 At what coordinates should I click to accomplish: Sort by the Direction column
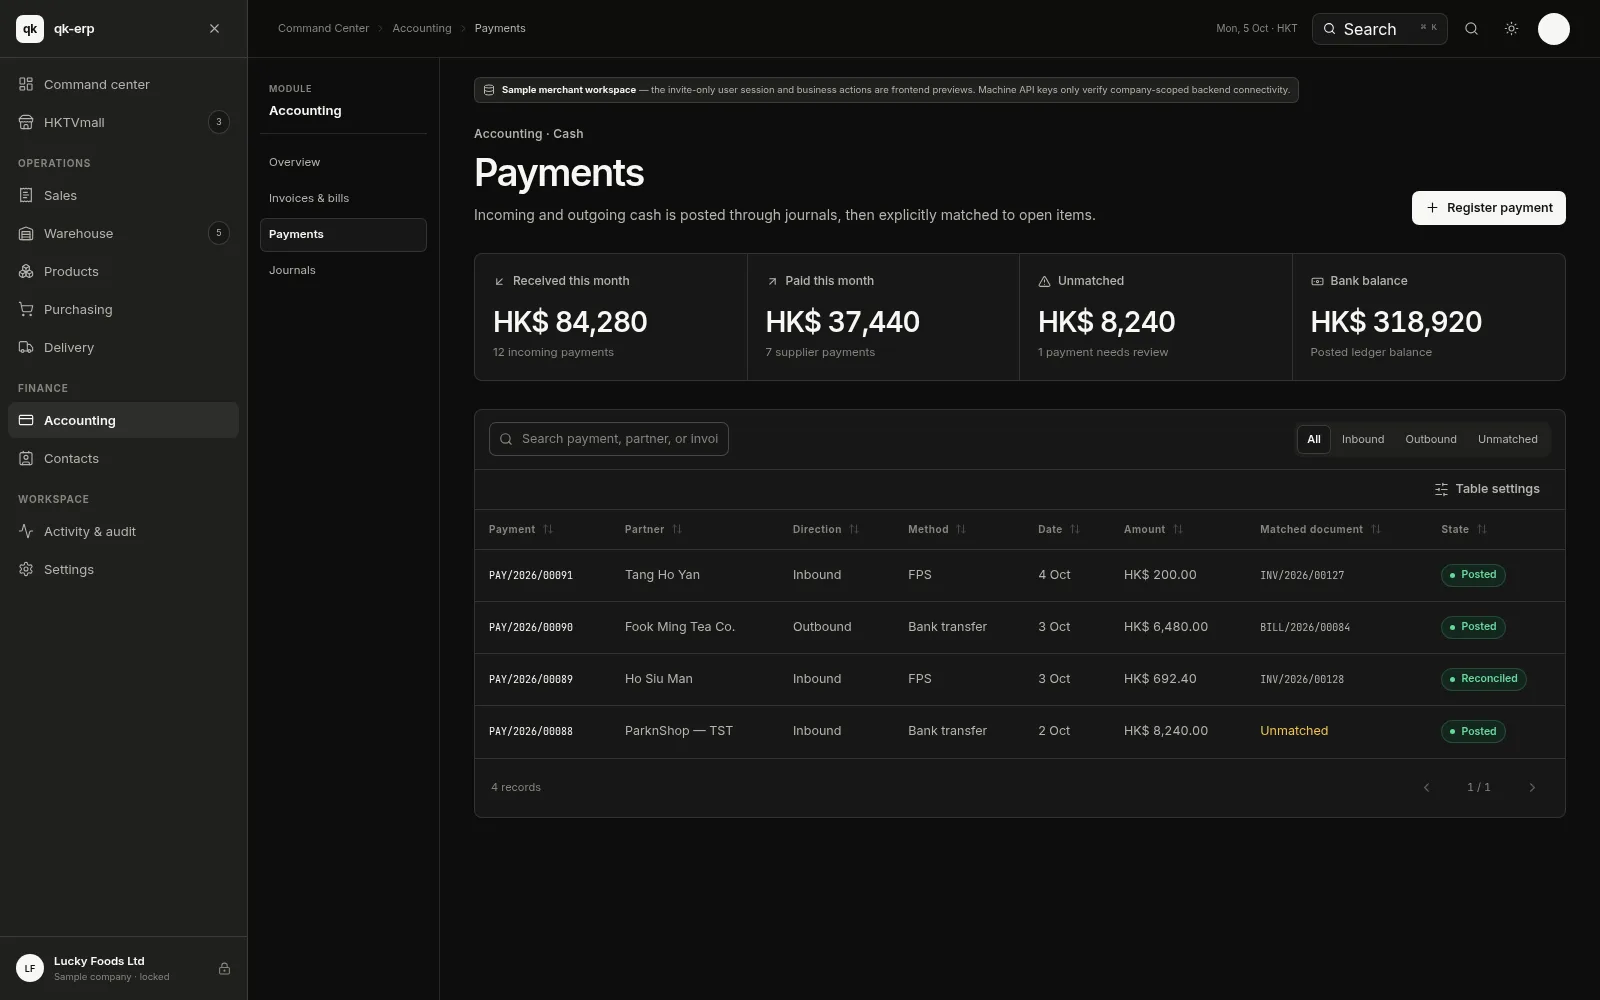pyautogui.click(x=825, y=529)
